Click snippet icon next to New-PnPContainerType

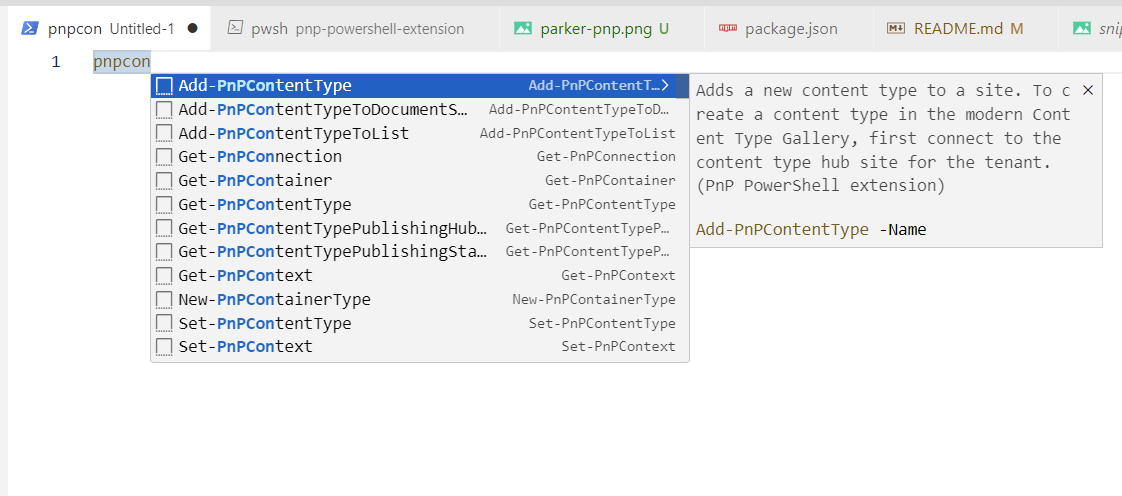click(164, 299)
